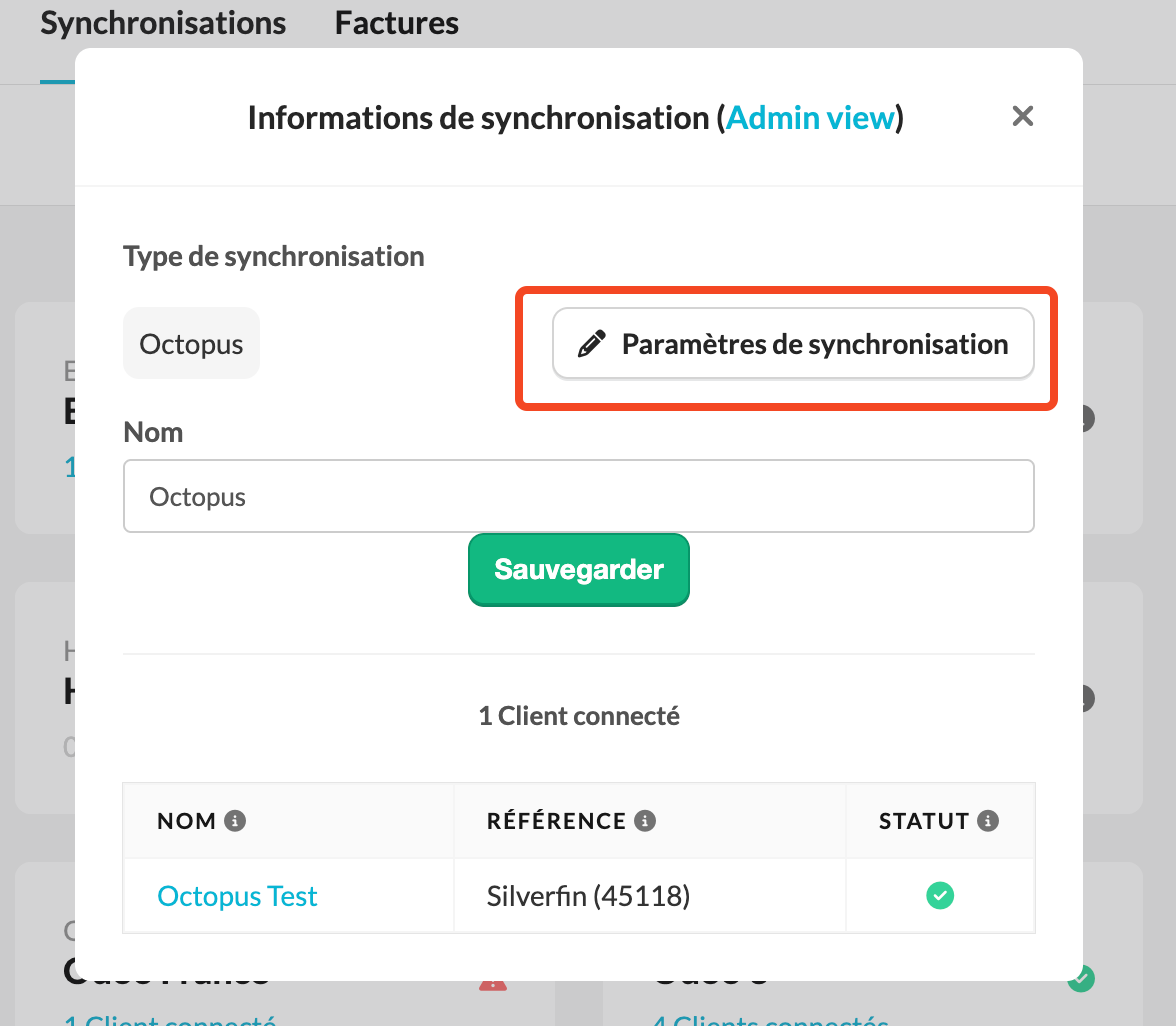
Task: Click the Silverfin (45118) reference cell
Action: point(588,896)
